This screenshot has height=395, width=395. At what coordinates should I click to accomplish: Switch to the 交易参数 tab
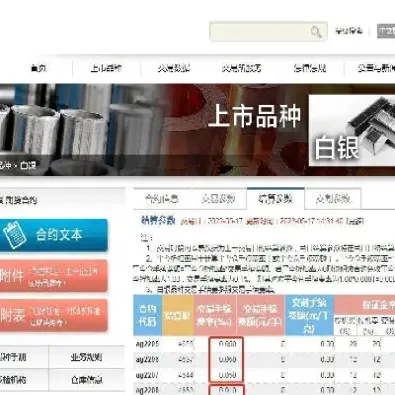click(x=218, y=199)
